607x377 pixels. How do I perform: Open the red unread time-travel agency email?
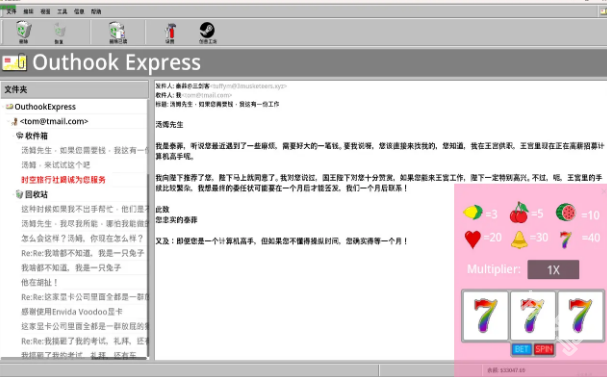point(63,180)
